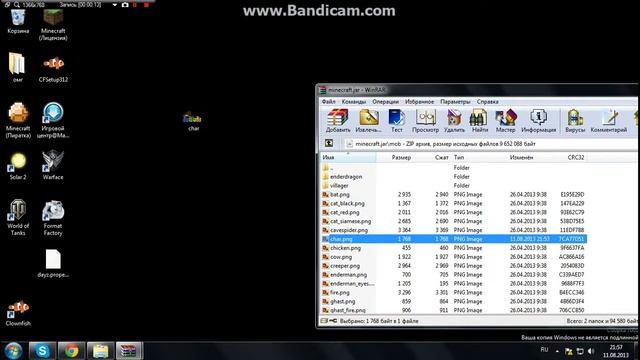Select the CFSetup312 desktop icon
This screenshot has width=640, height=360.
click(x=53, y=69)
